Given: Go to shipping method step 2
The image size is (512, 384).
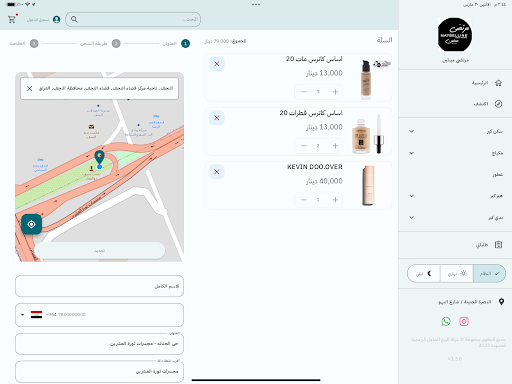Looking at the screenshot, I should [116, 44].
